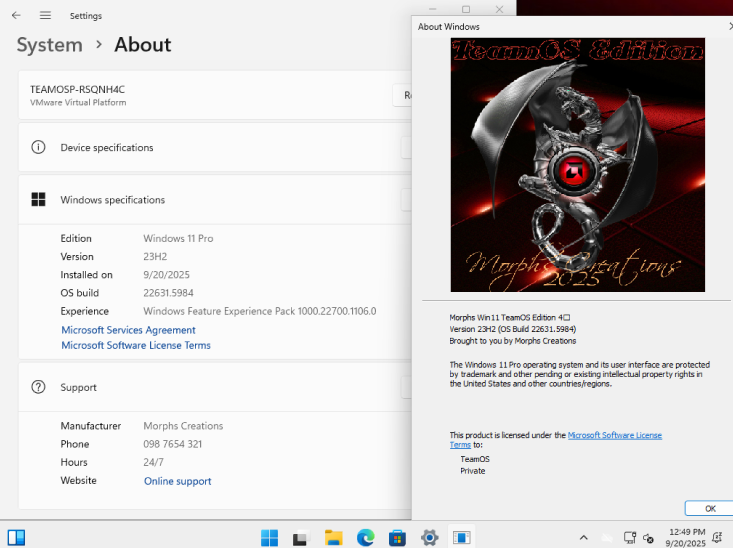Select the Version value 23H2
The height and width of the screenshot is (548, 733).
pos(155,257)
